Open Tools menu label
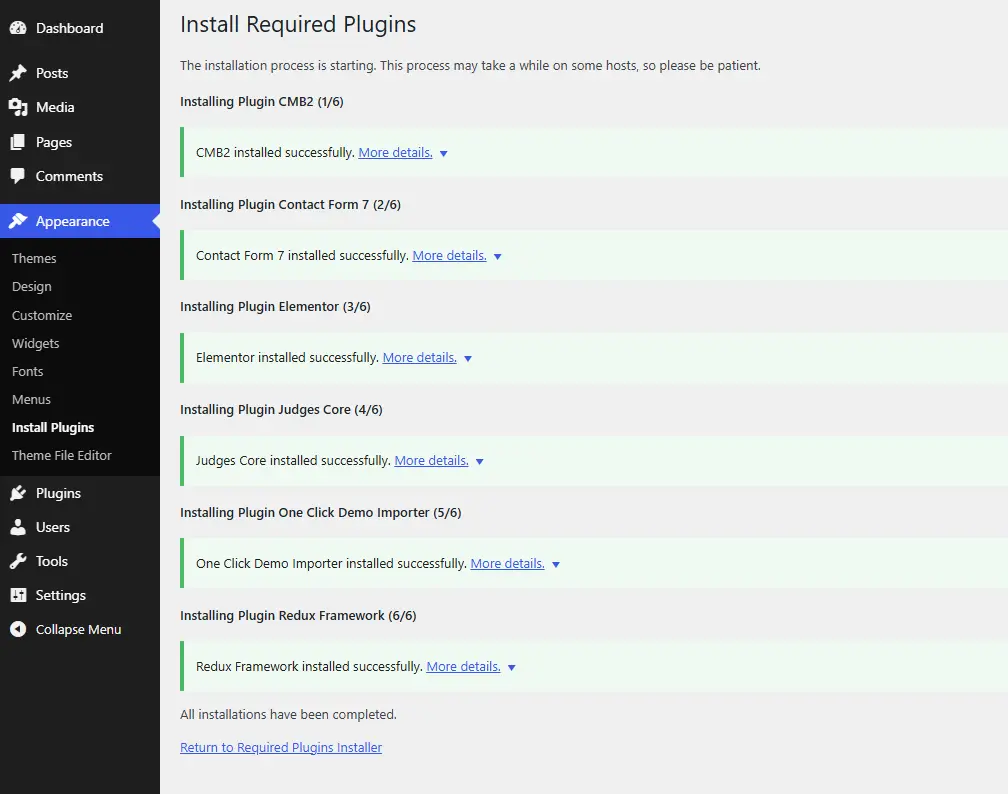This screenshot has width=1008, height=794. pyautogui.click(x=52, y=561)
